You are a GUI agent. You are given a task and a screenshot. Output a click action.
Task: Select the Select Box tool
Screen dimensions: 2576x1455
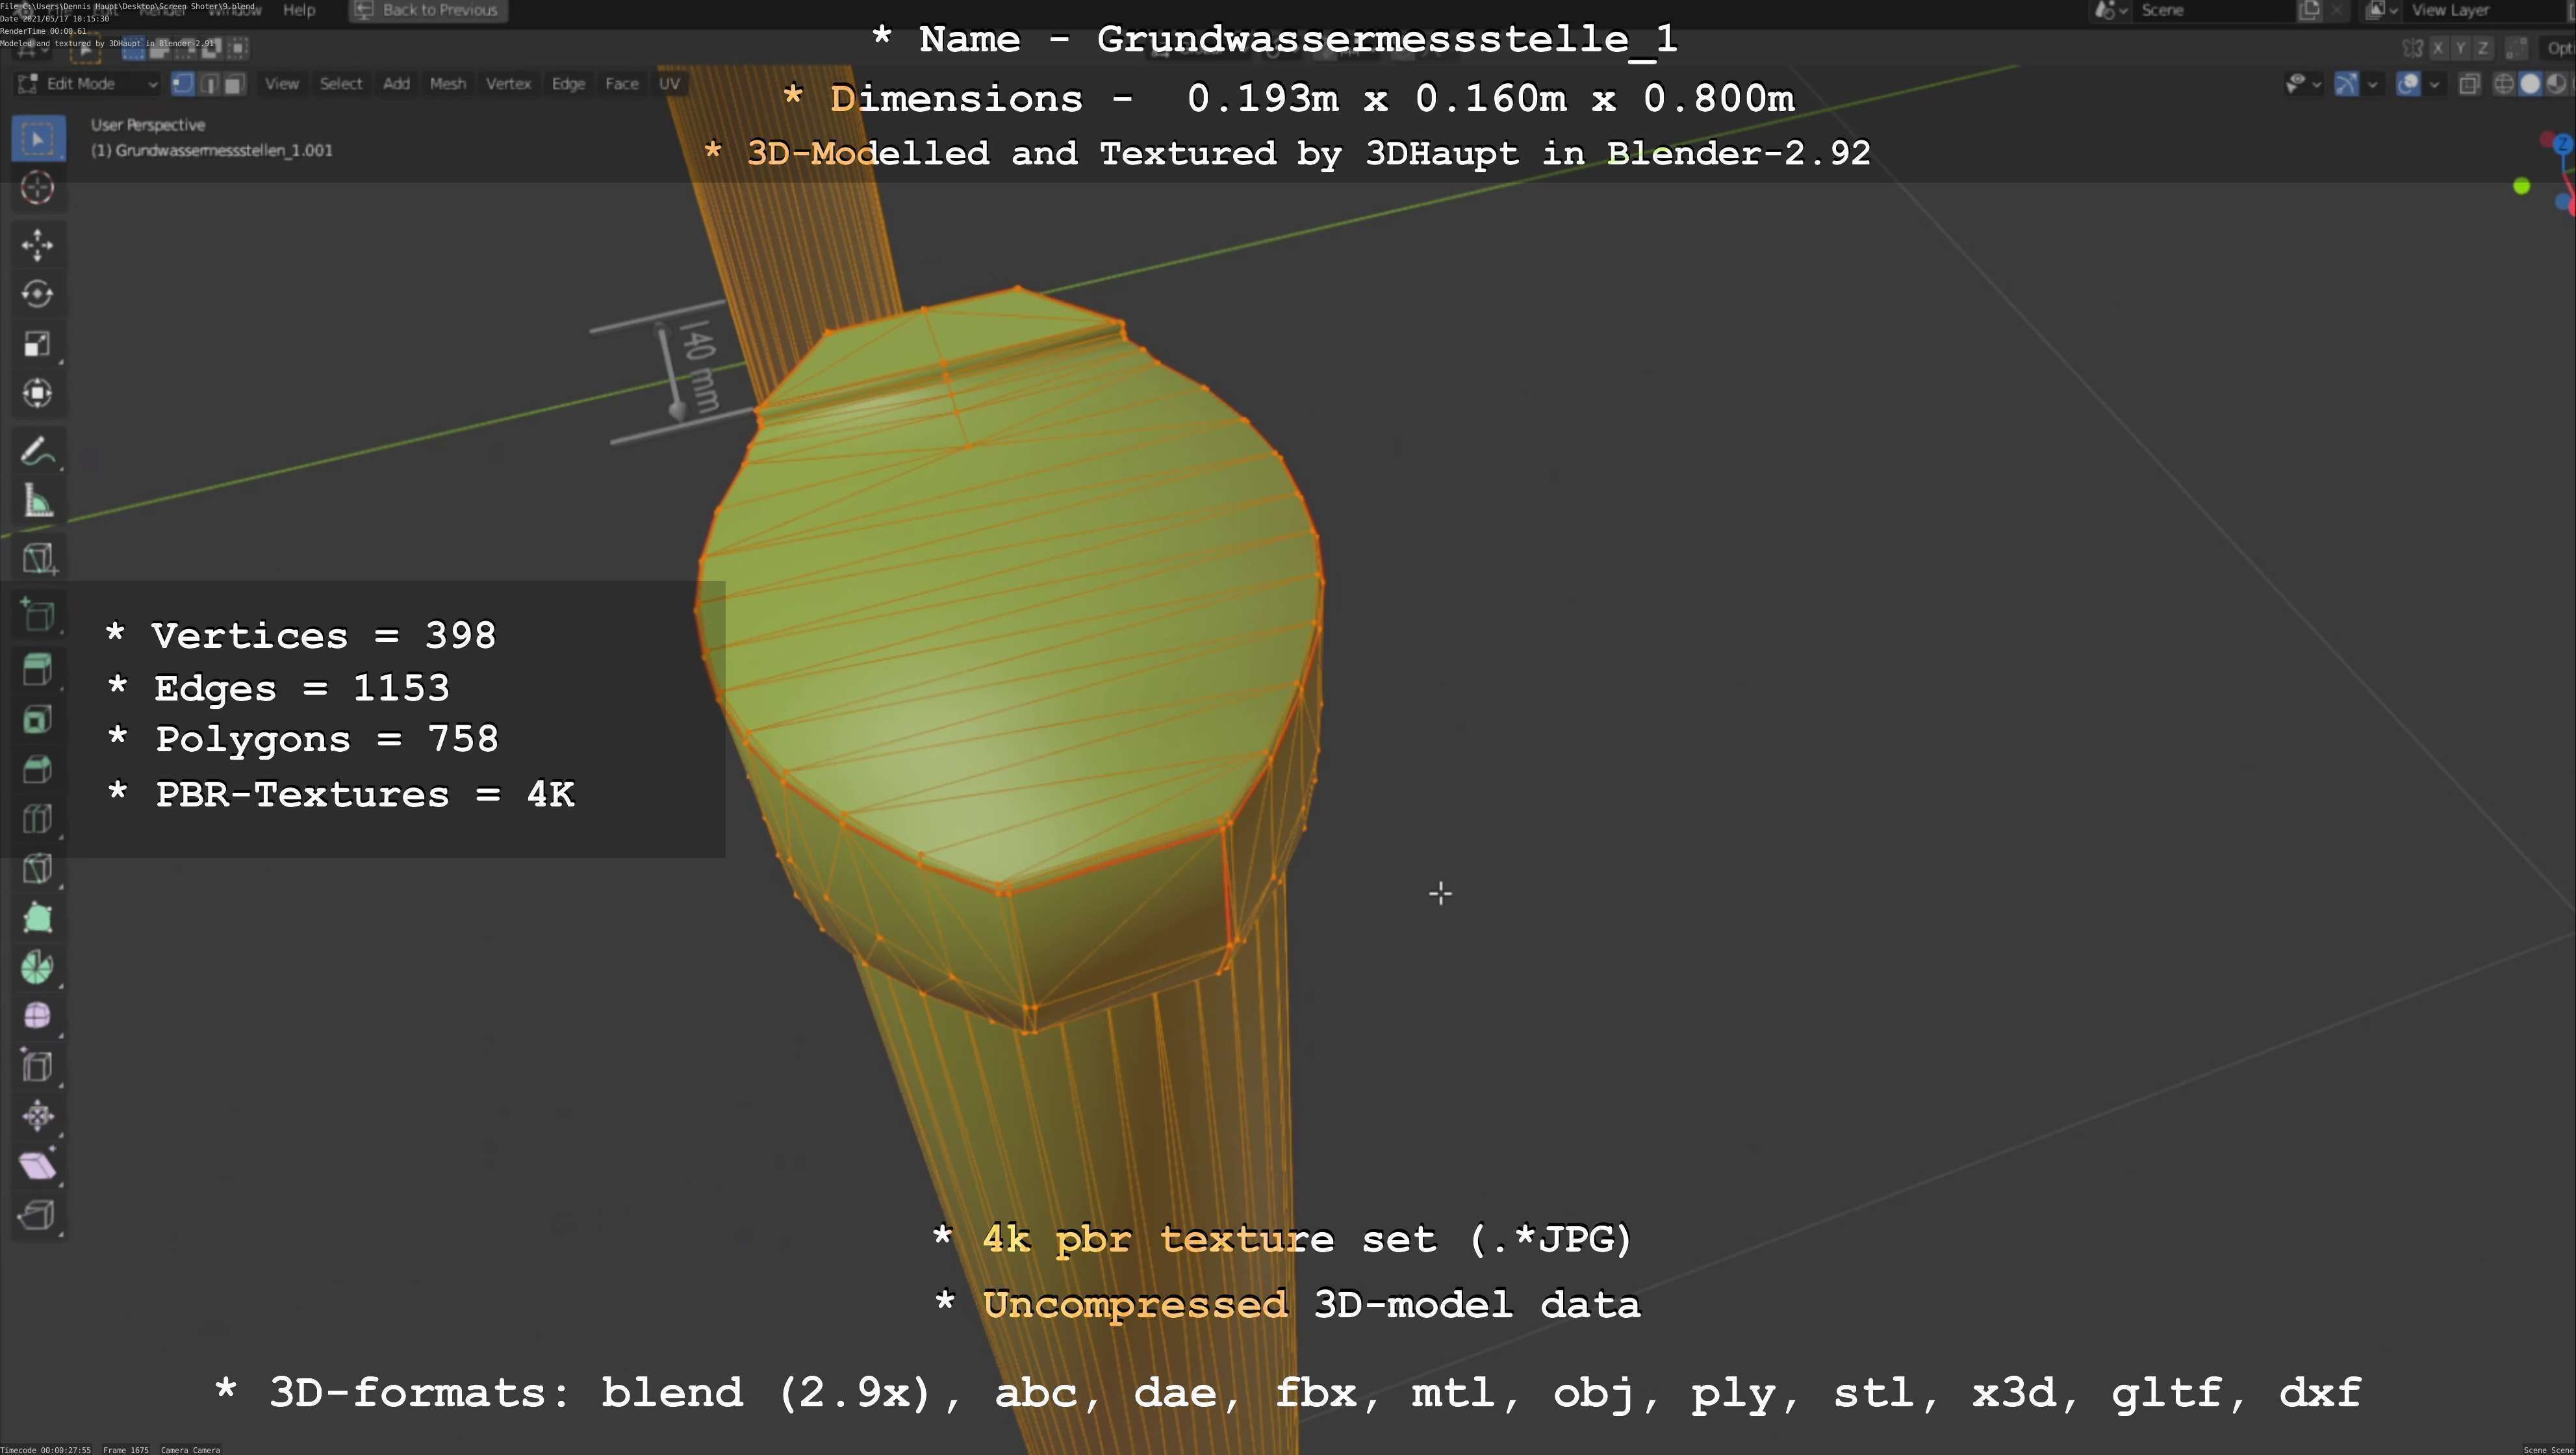pos(38,138)
